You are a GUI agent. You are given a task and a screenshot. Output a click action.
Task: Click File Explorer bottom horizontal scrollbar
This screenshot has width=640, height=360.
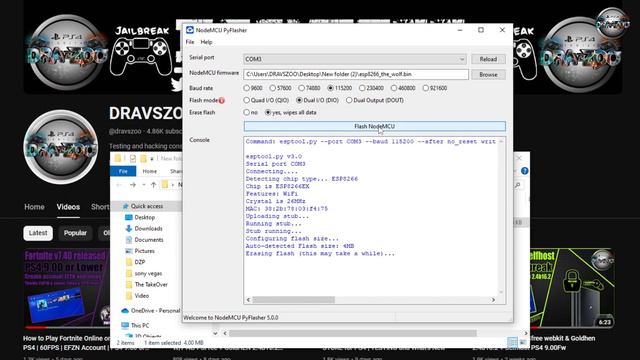click(352, 333)
